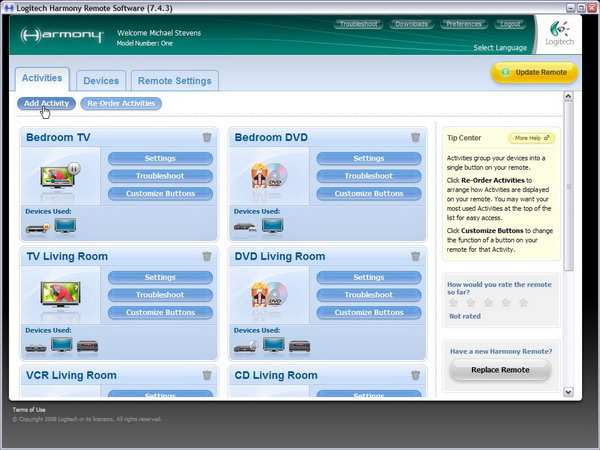Click the AV receiver device in TV Living Room

(87, 346)
